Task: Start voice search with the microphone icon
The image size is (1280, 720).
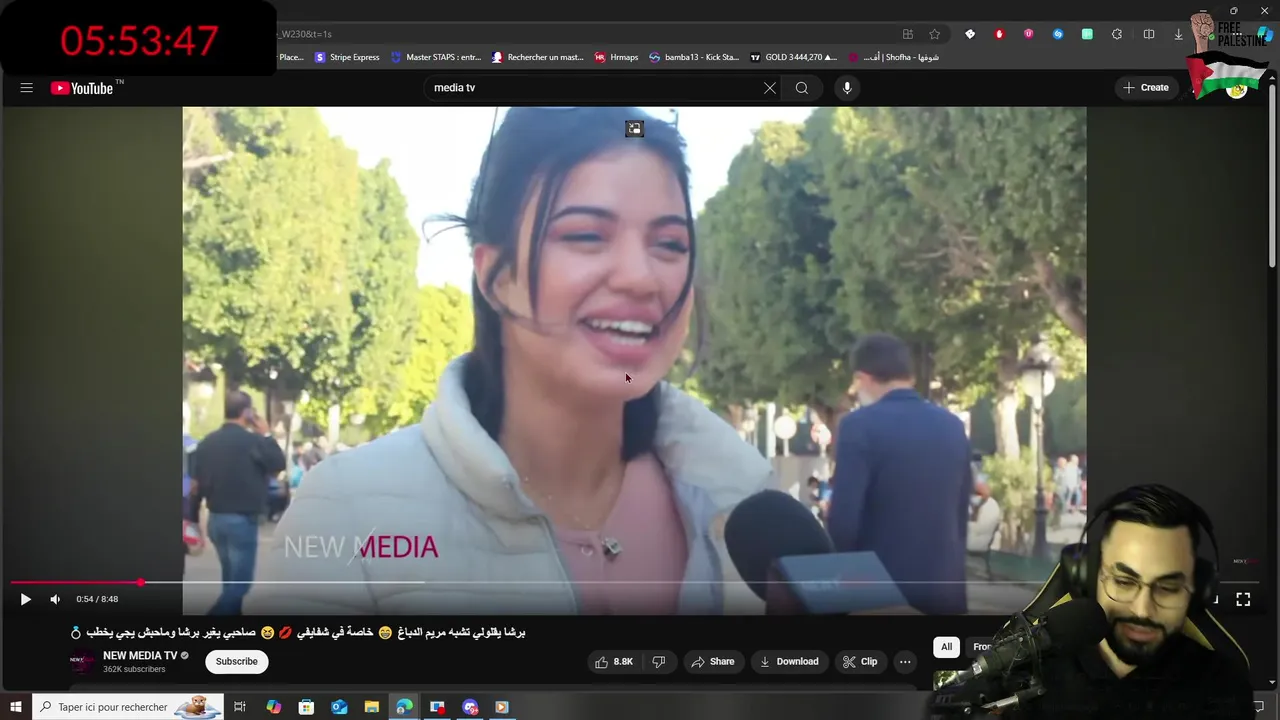Action: pyautogui.click(x=847, y=88)
